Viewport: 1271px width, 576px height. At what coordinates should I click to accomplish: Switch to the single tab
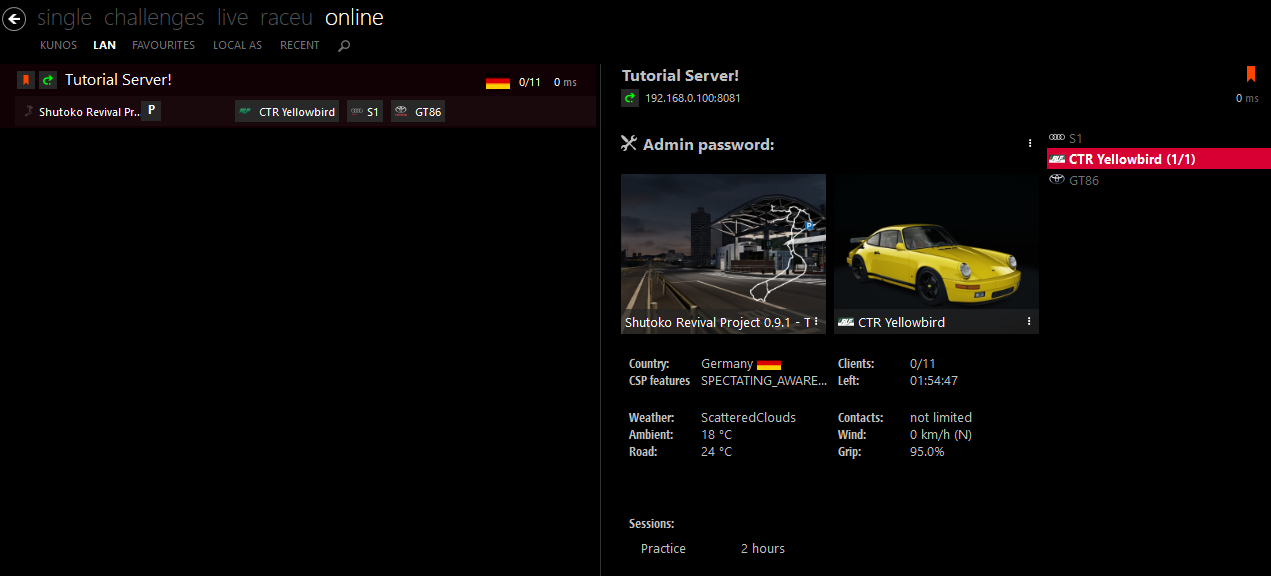(x=64, y=18)
